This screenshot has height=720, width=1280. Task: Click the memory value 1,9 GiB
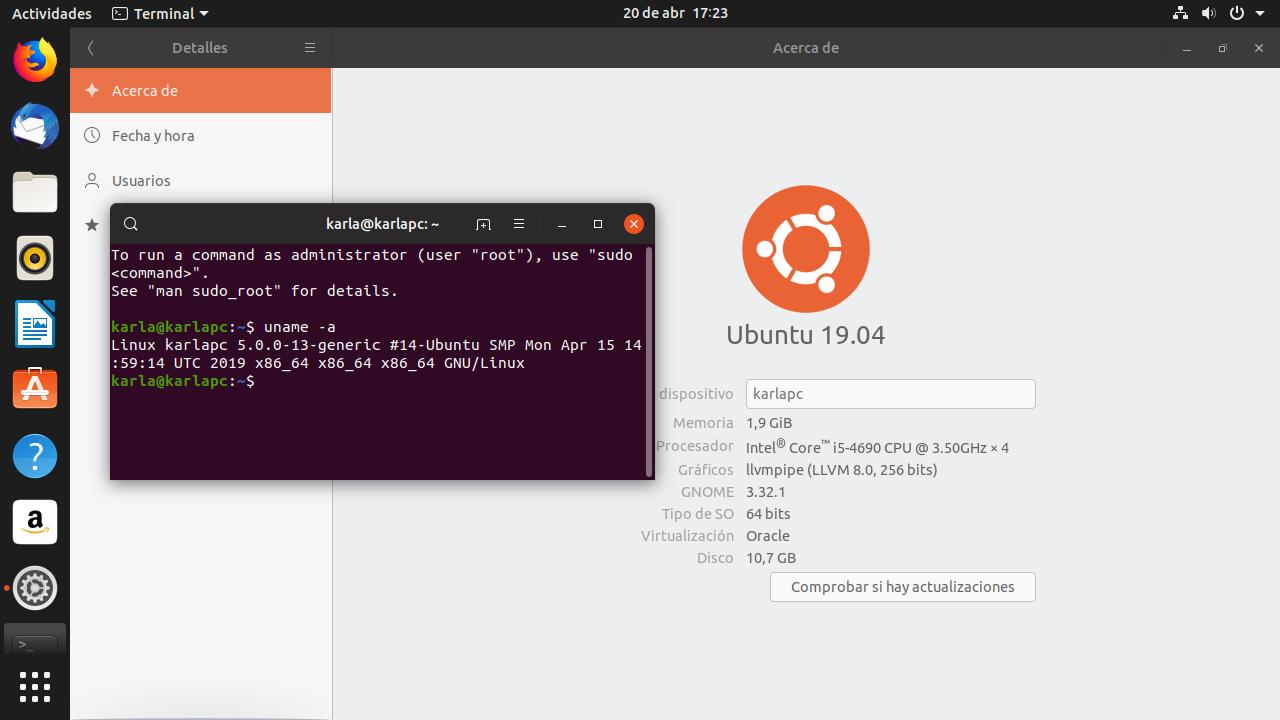(769, 423)
